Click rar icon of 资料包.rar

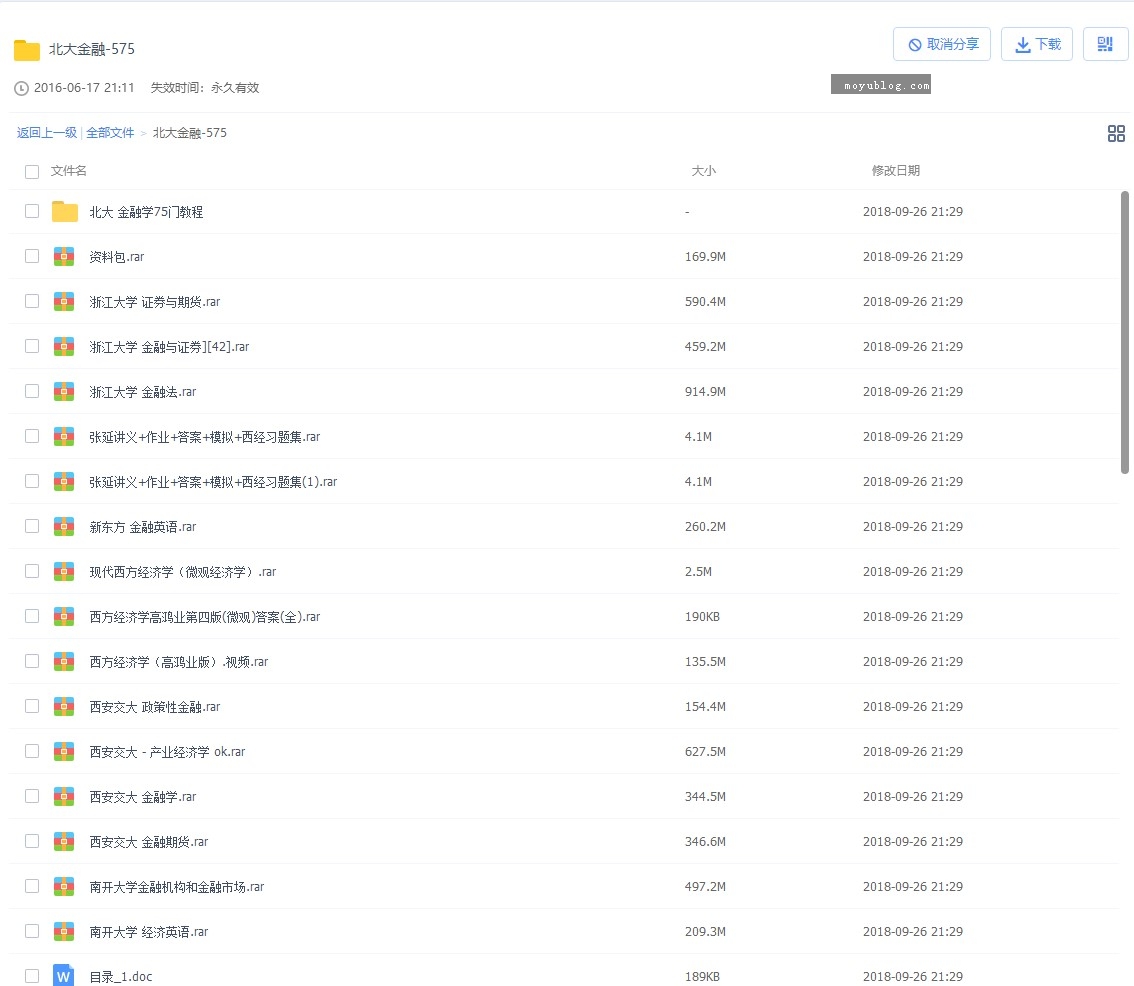(x=64, y=256)
